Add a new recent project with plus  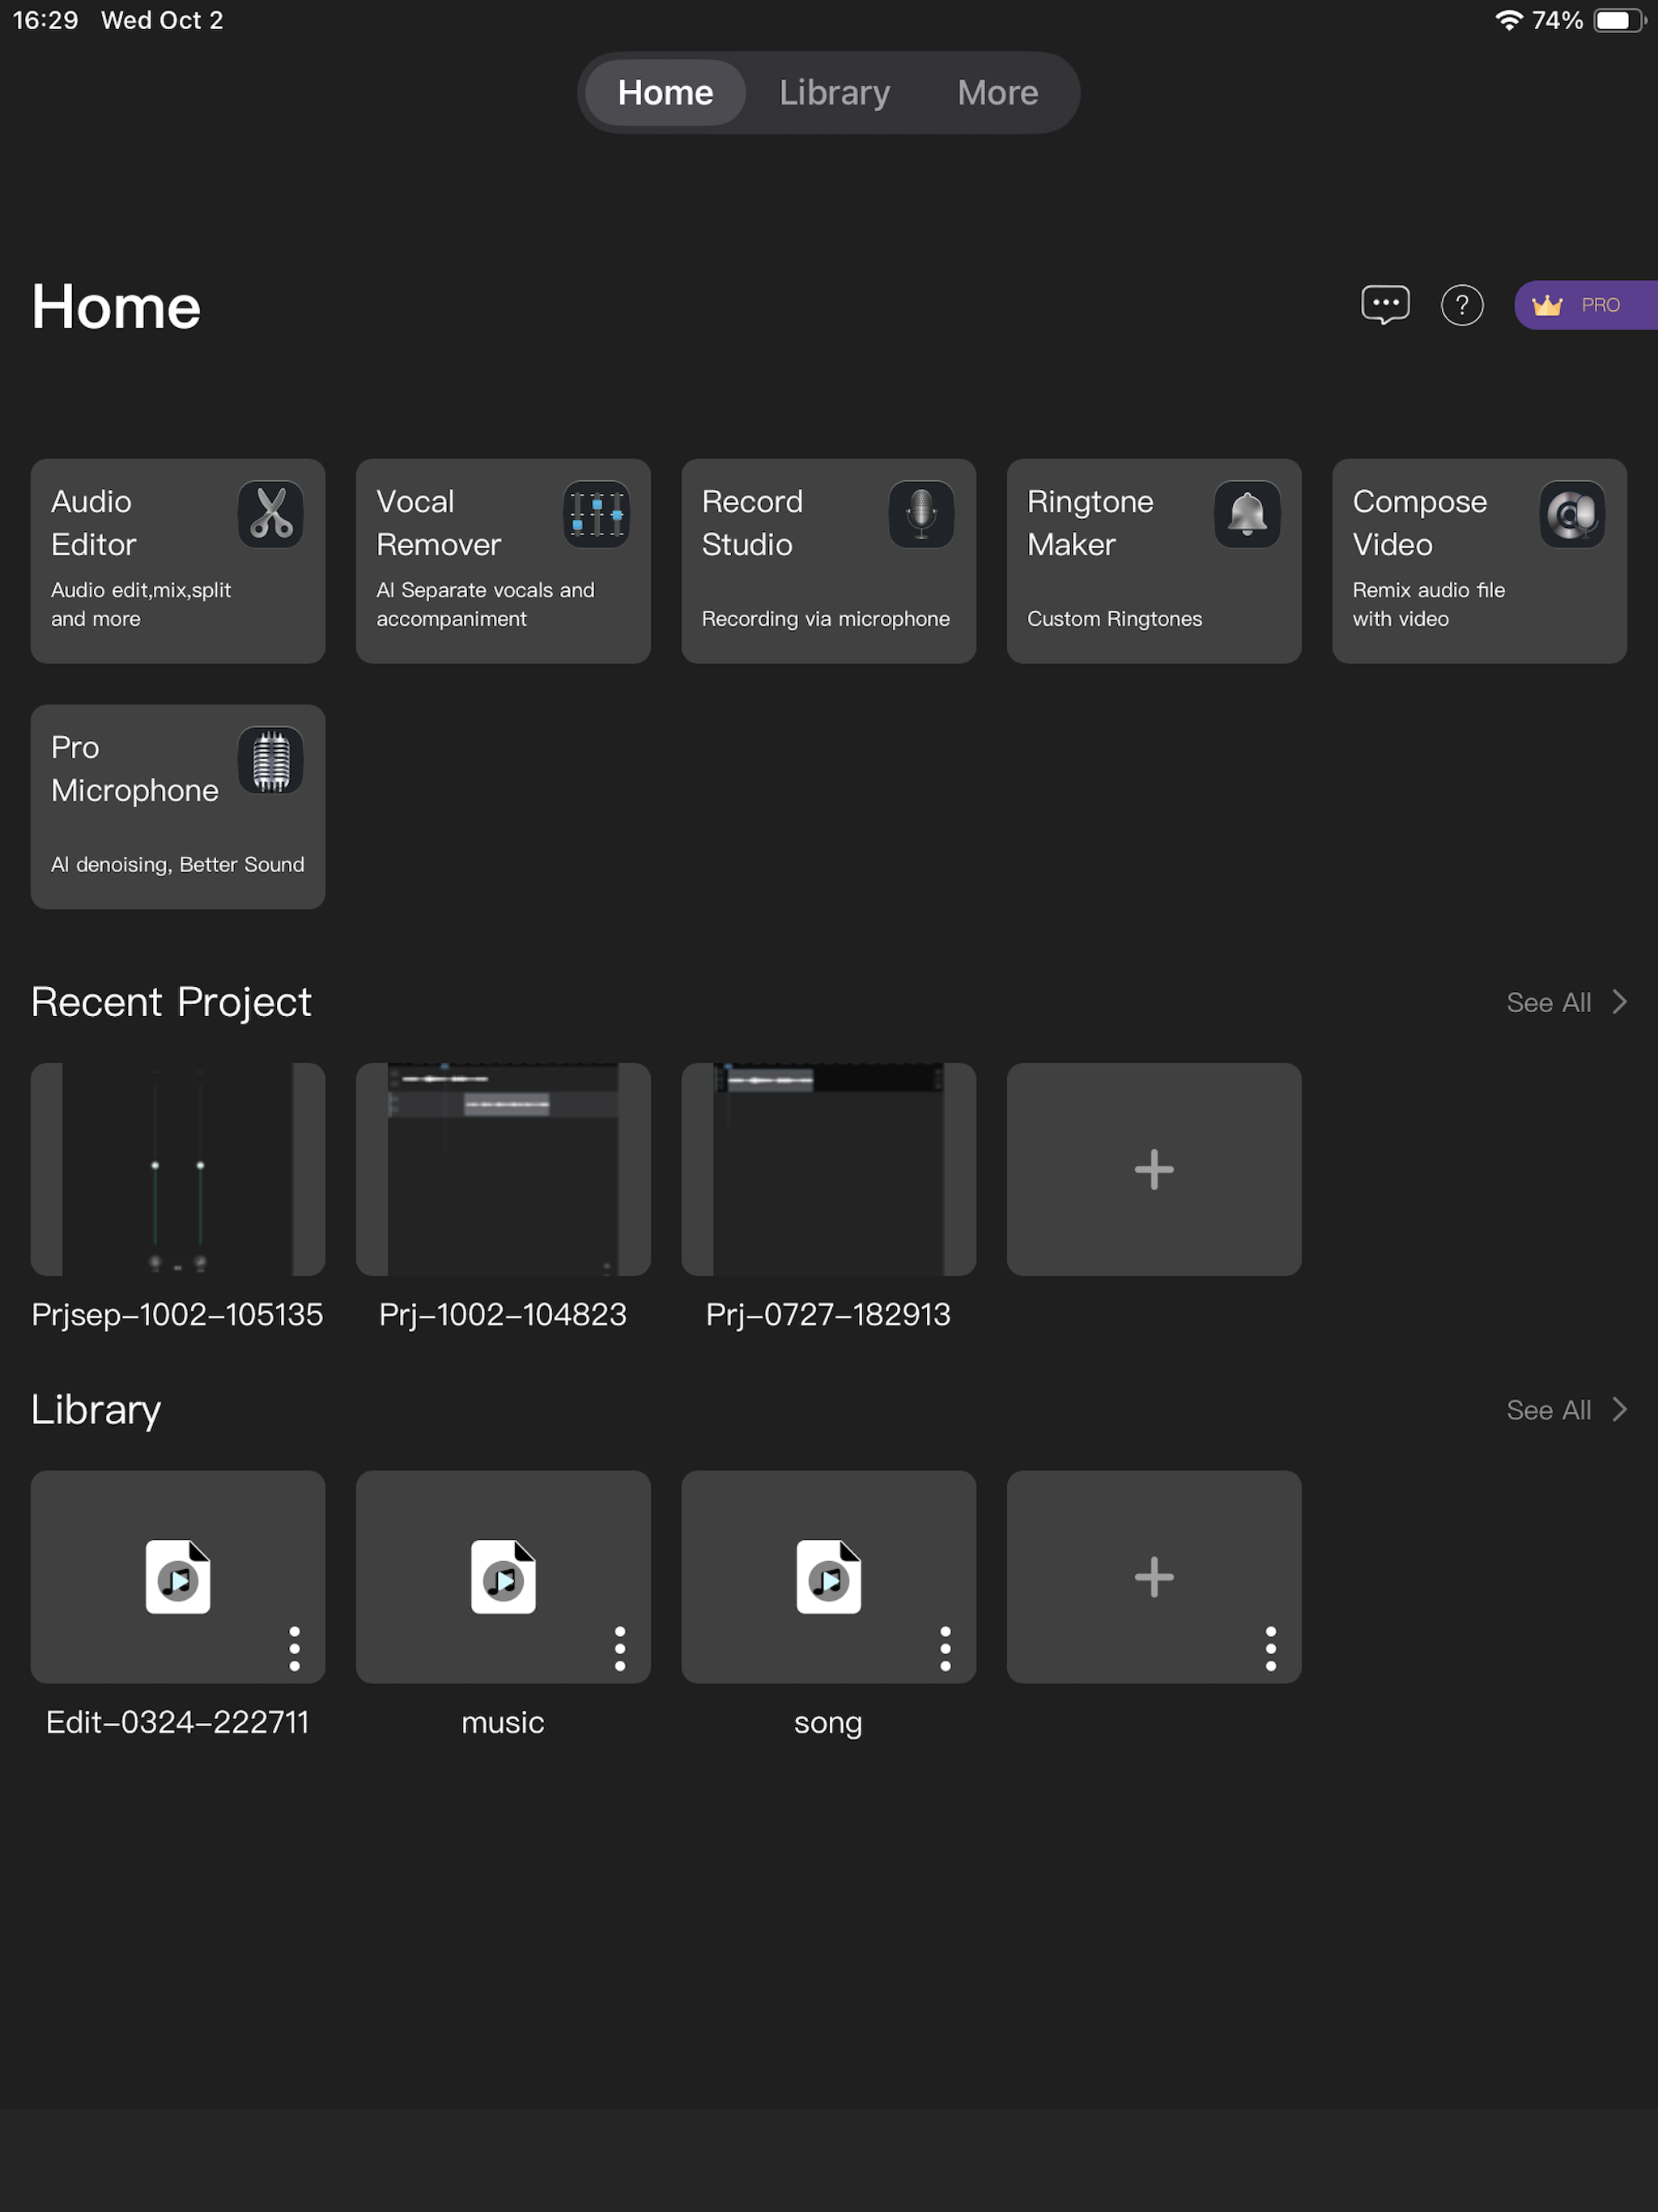point(1153,1169)
